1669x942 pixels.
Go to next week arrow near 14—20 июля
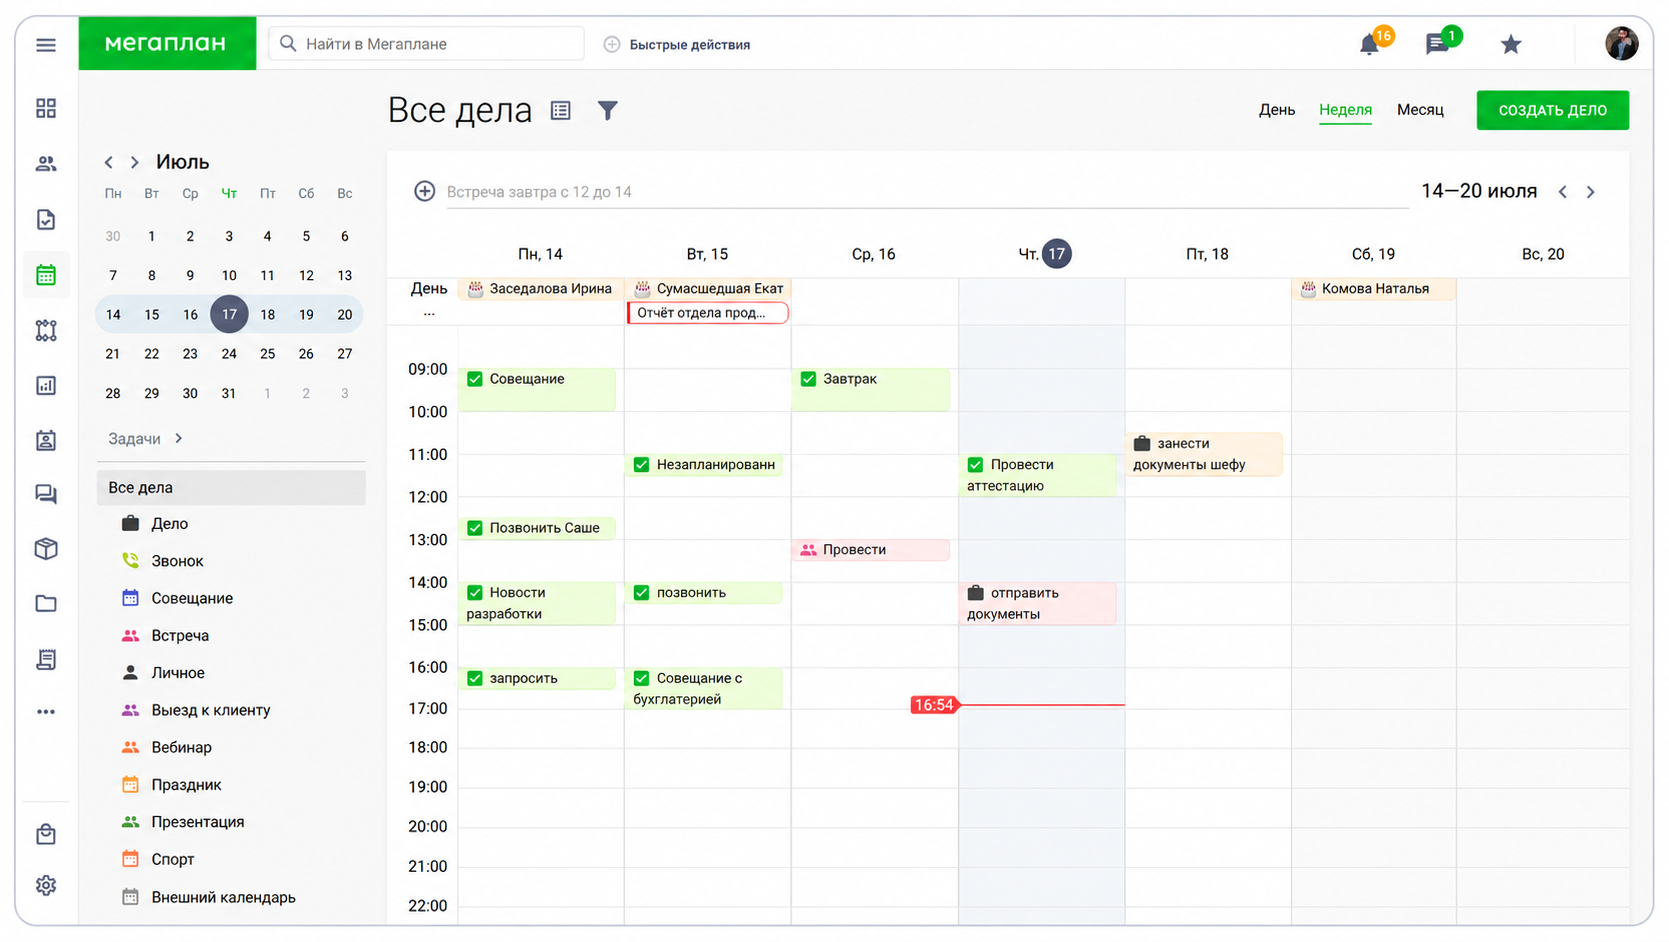[1591, 192]
